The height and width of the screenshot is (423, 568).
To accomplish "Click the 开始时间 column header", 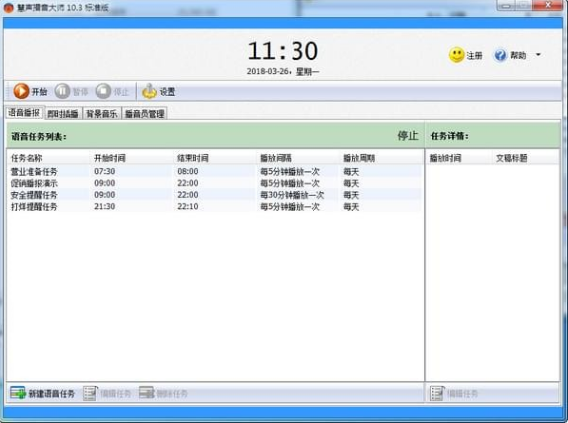I will tap(110, 158).
